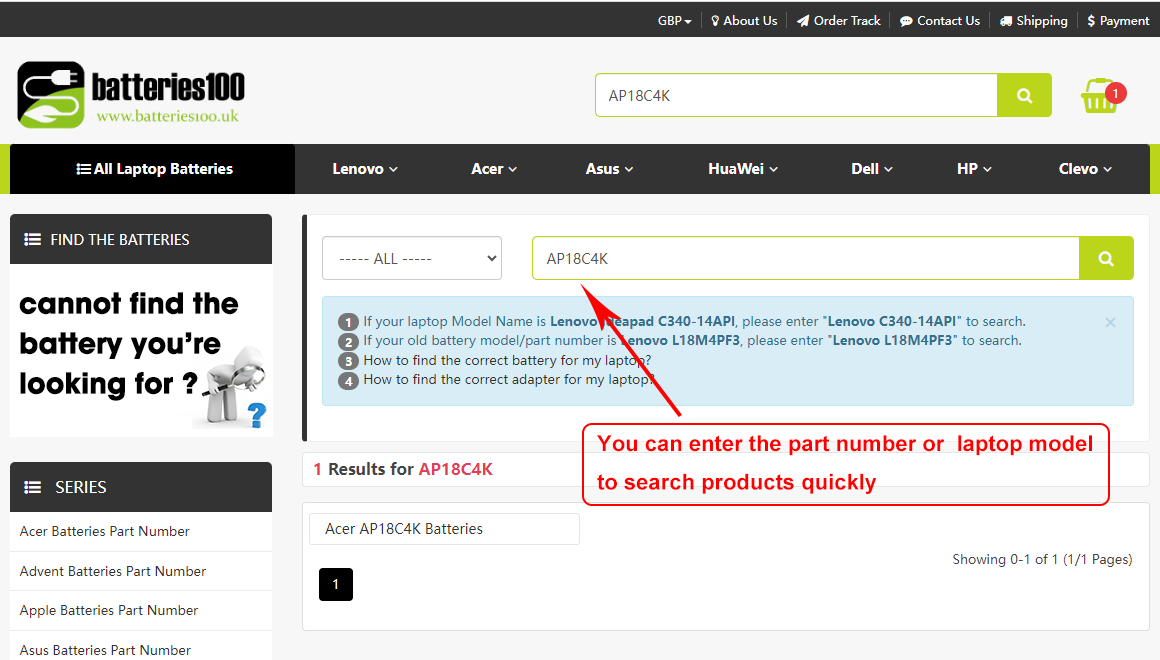Go to About Us page
This screenshot has width=1160, height=660.
click(x=743, y=21)
